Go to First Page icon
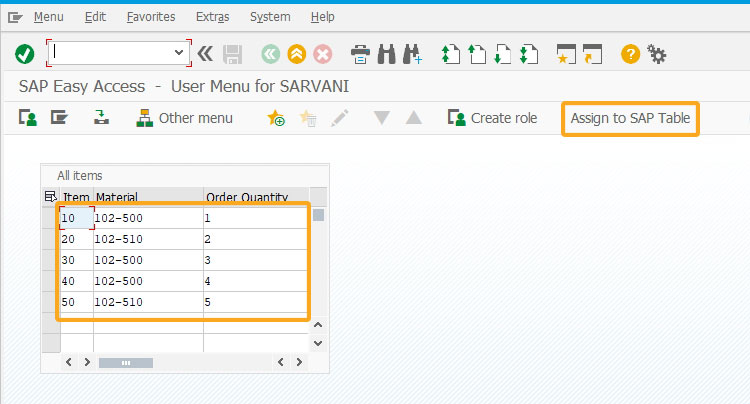Viewport: 750px width, 404px height. point(451,54)
